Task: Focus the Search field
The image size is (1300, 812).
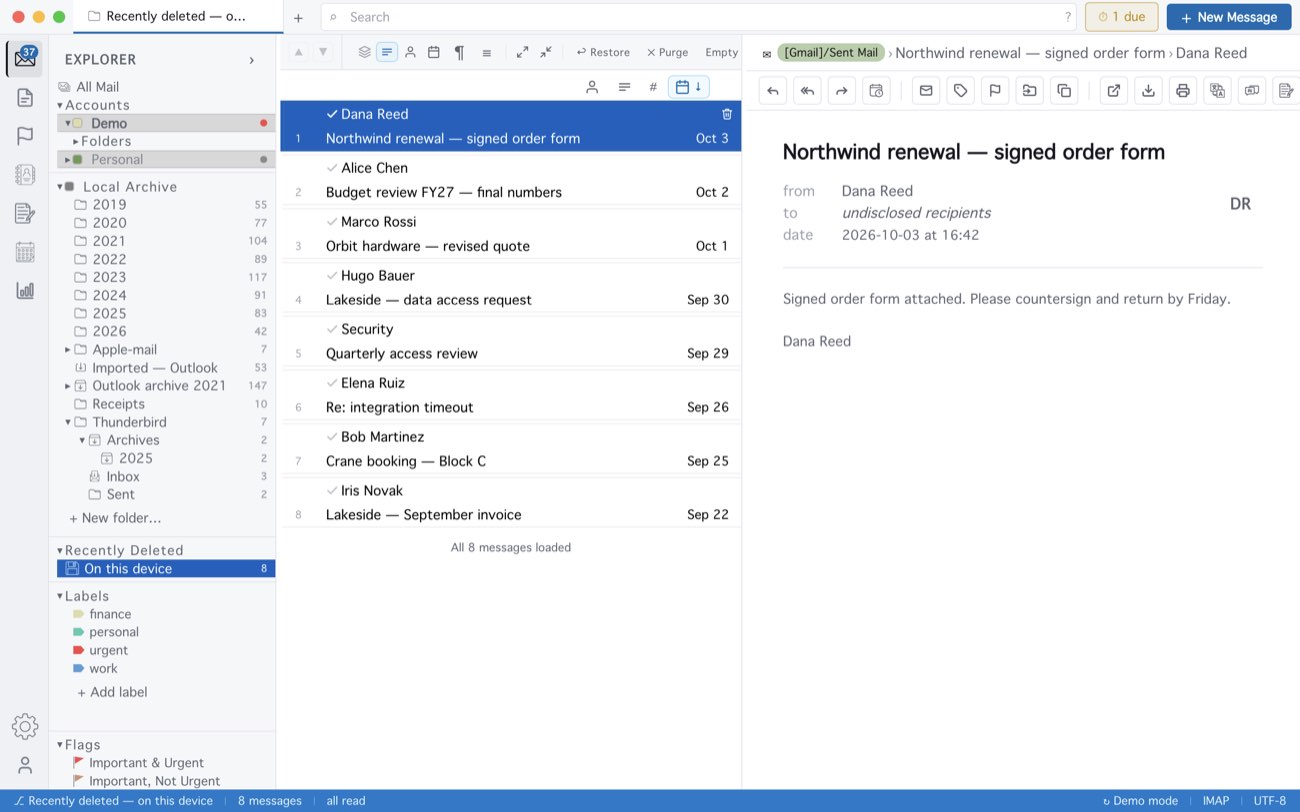Action: coord(699,17)
